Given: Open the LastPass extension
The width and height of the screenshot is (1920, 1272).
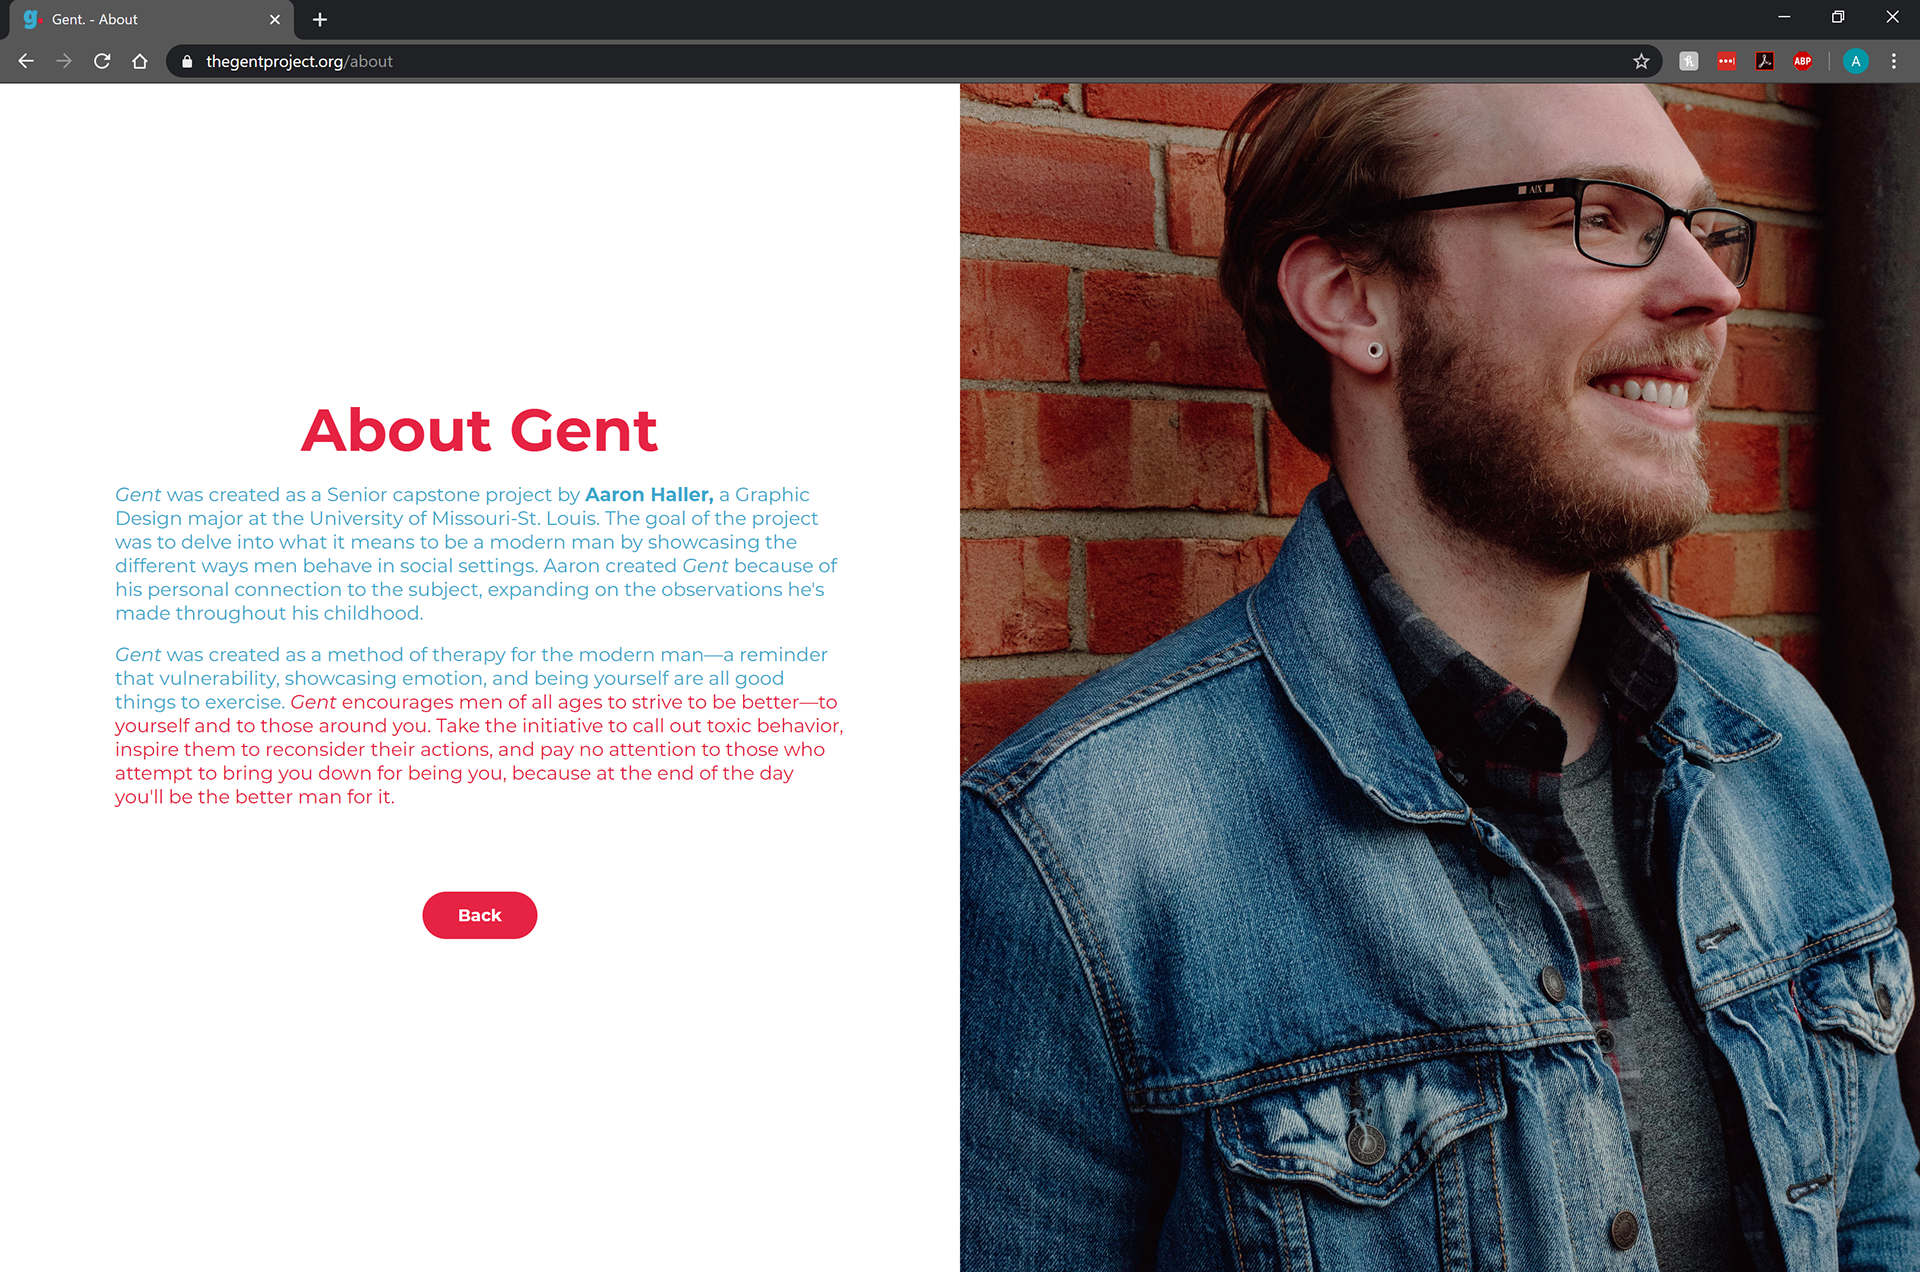Looking at the screenshot, I should 1727,61.
